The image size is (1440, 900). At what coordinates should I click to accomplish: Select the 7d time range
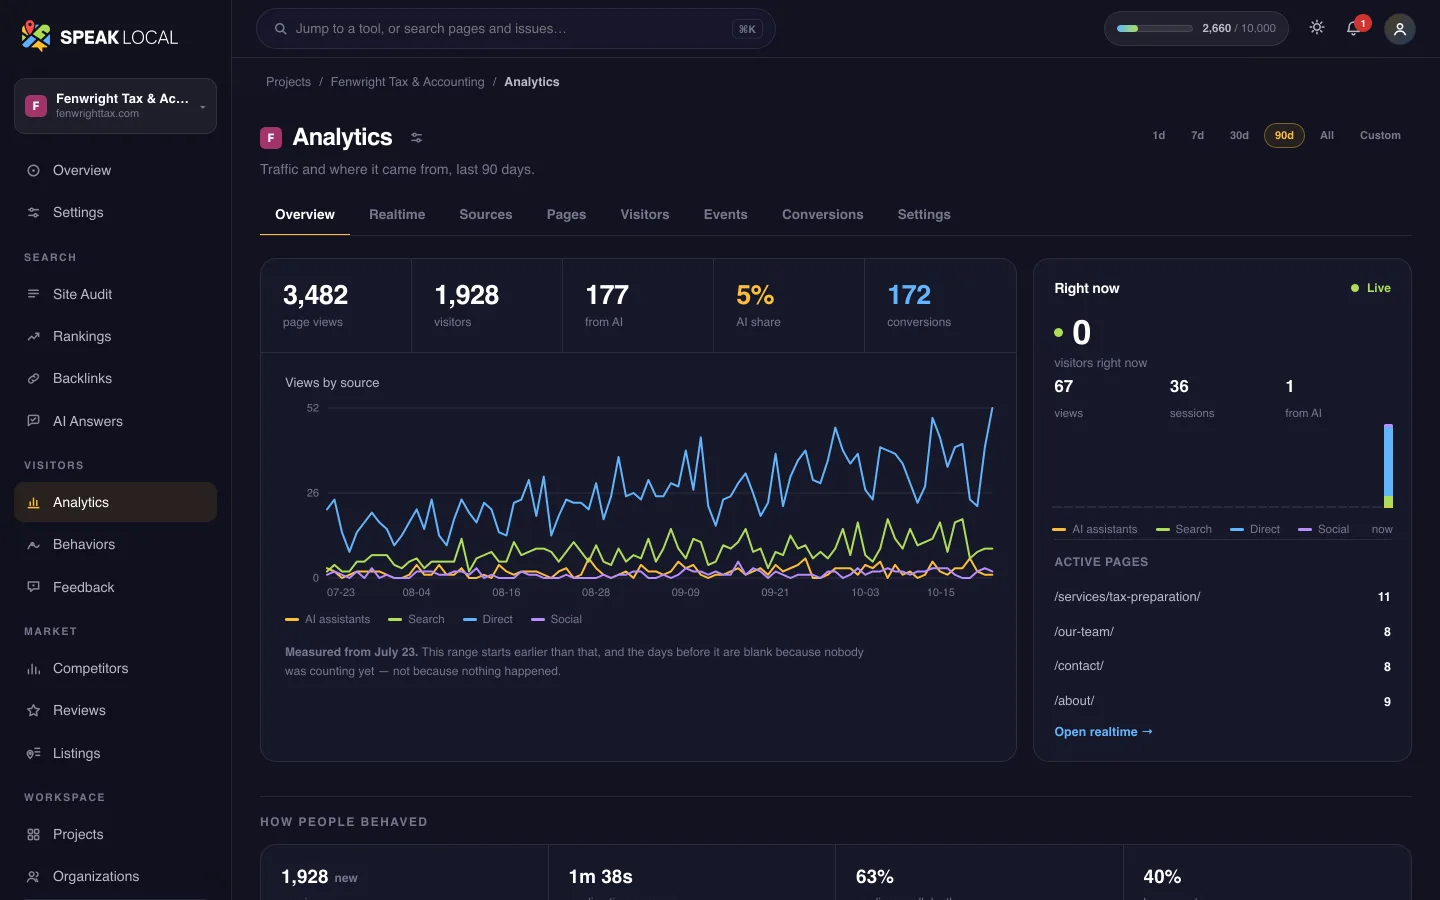pos(1197,135)
